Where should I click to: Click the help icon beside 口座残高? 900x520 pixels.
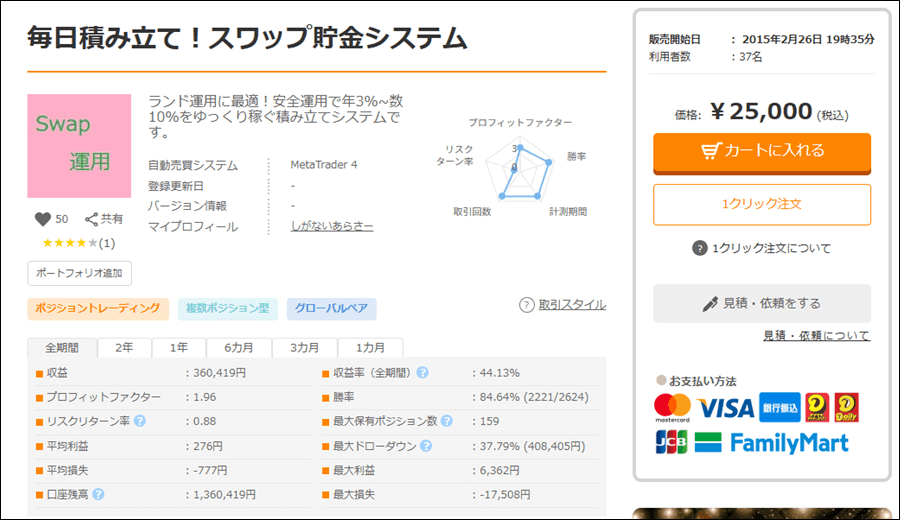click(x=99, y=493)
